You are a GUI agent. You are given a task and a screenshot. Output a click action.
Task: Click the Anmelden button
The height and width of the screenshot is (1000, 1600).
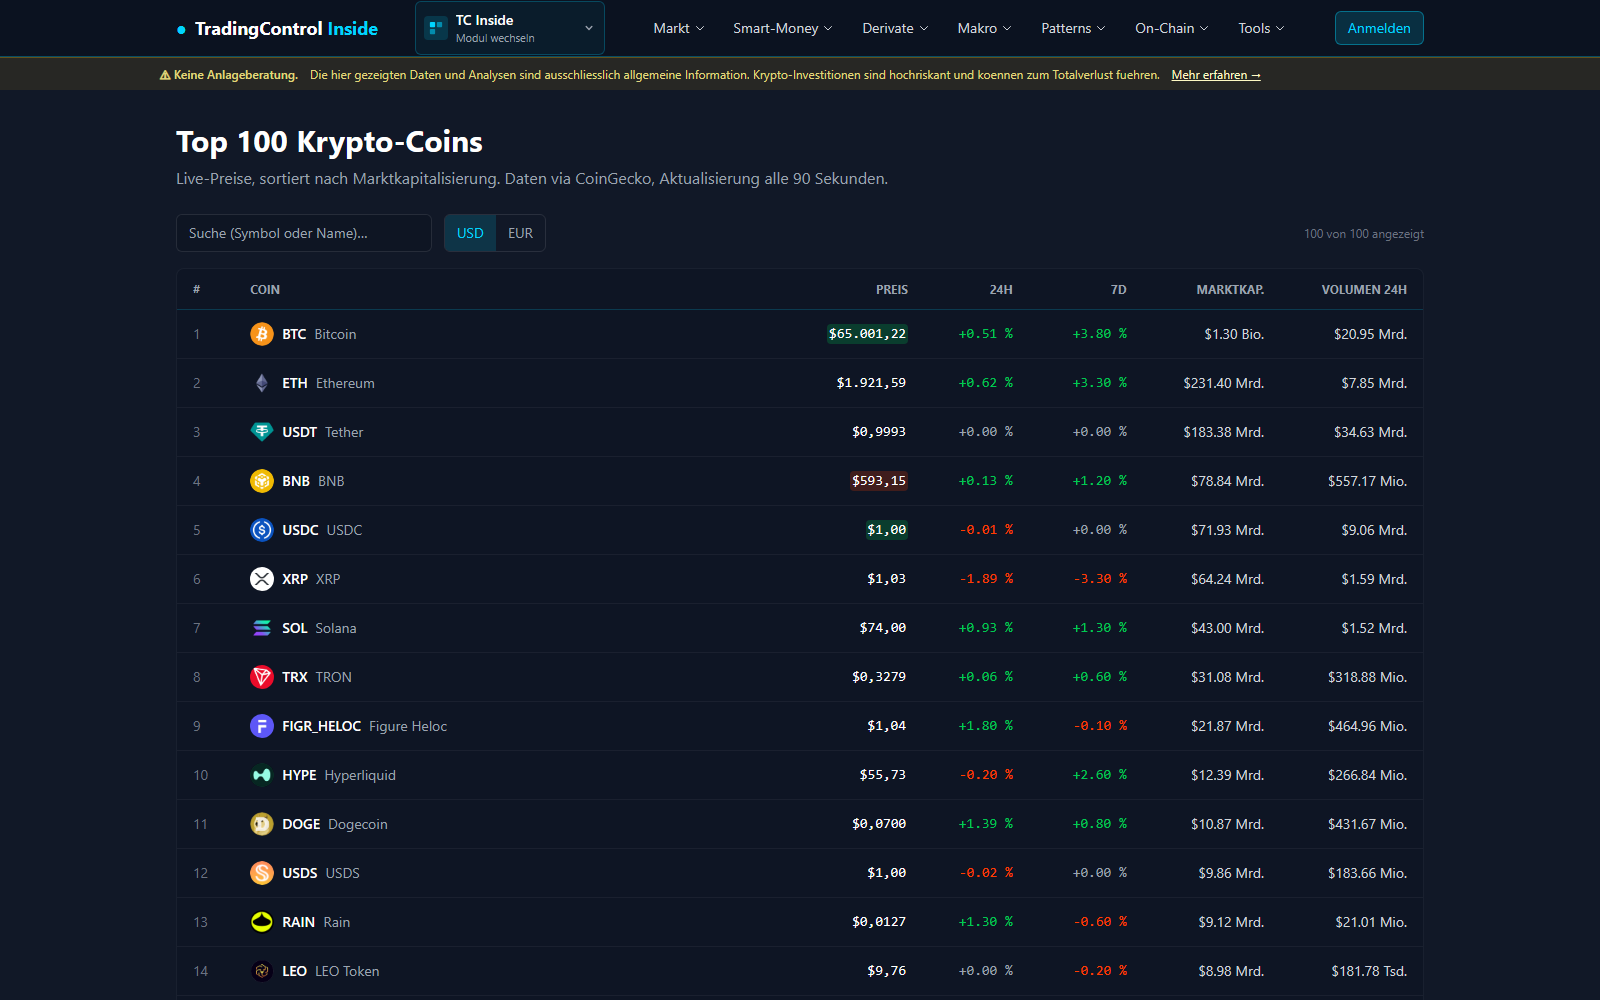[1379, 28]
